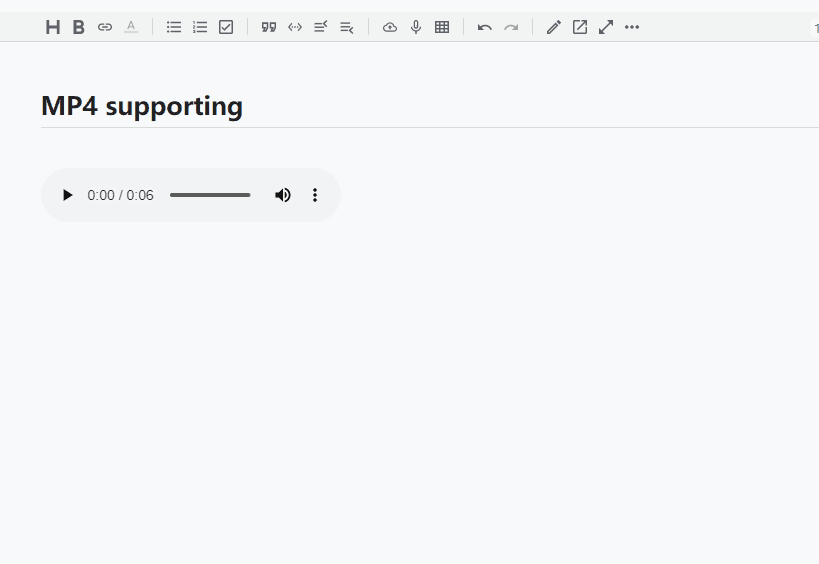Image resolution: width=819 pixels, height=564 pixels.
Task: Open the audio player's three-dot menu
Action: click(x=315, y=195)
